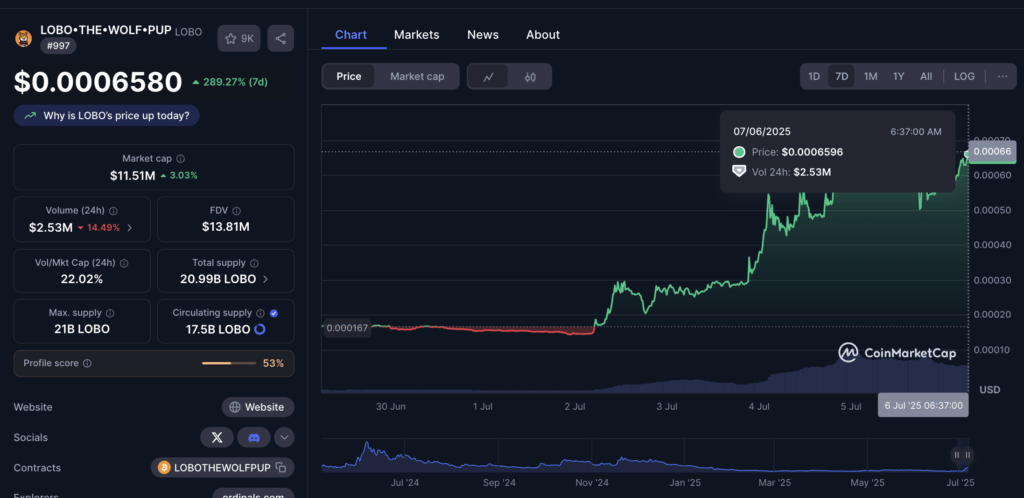The image size is (1024, 498).
Task: Click the 6 Jul '25 06:37:00 time label
Action: tap(923, 405)
